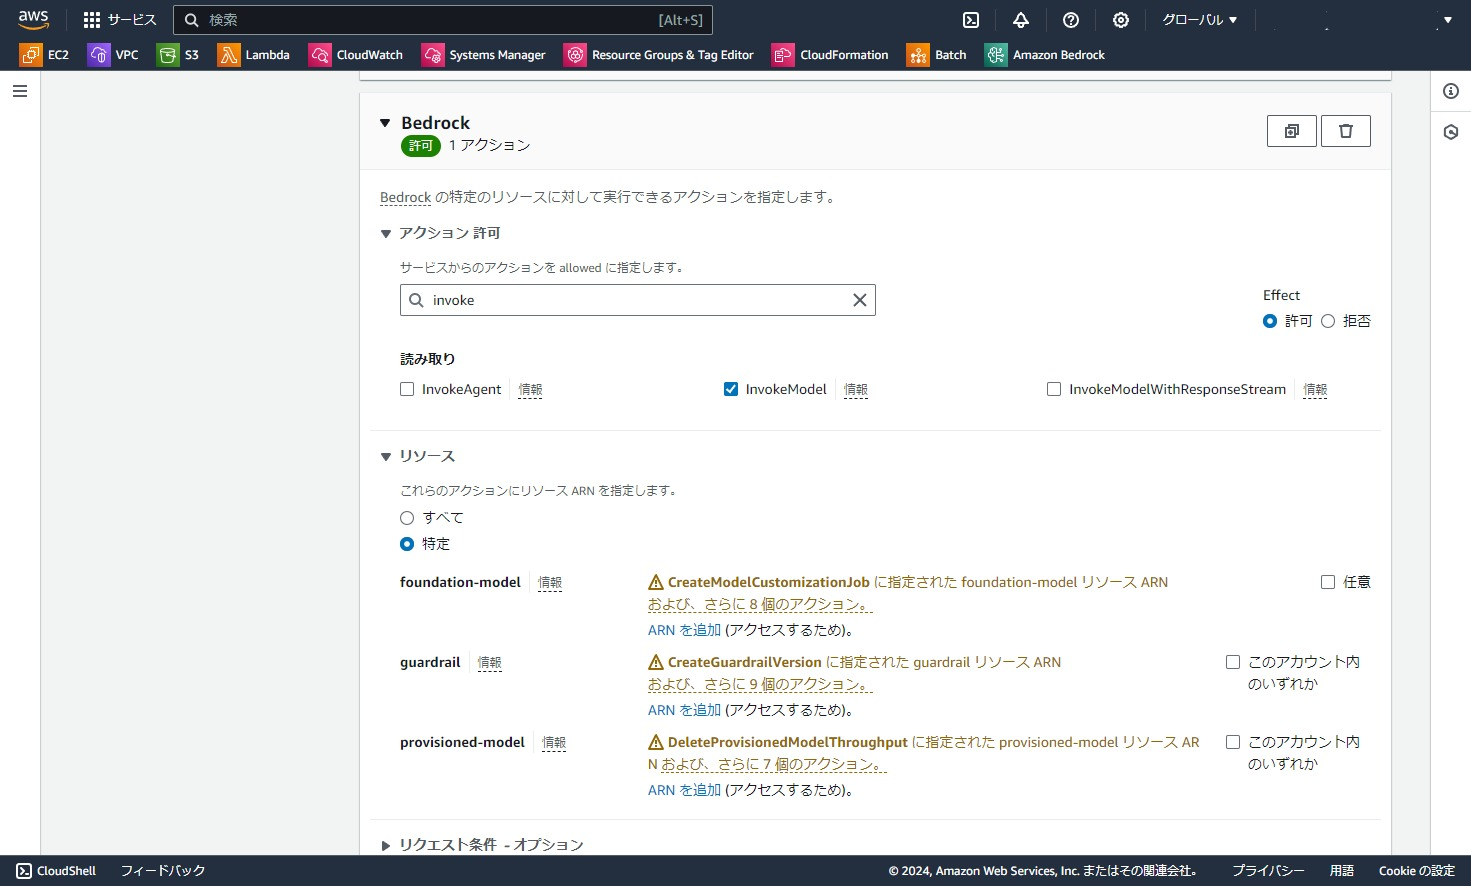Open the hexagon tools icon on right sidebar
Screen dimensions: 1471x886
click(1451, 132)
